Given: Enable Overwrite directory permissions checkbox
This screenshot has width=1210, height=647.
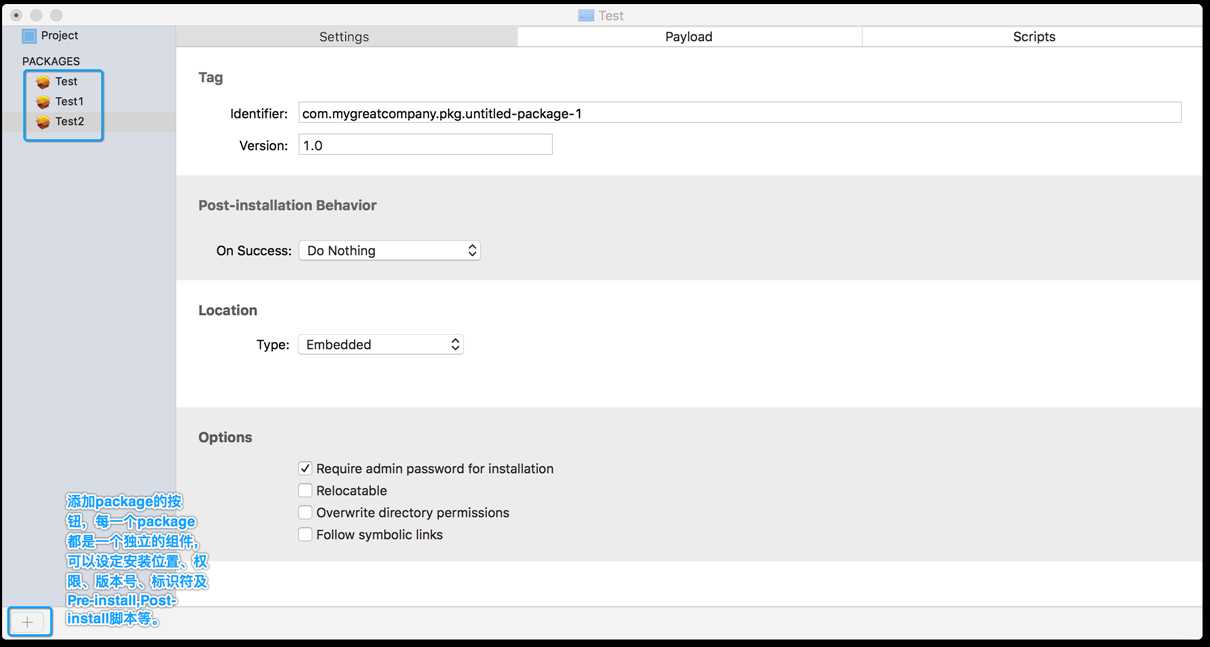Looking at the screenshot, I should coord(305,512).
